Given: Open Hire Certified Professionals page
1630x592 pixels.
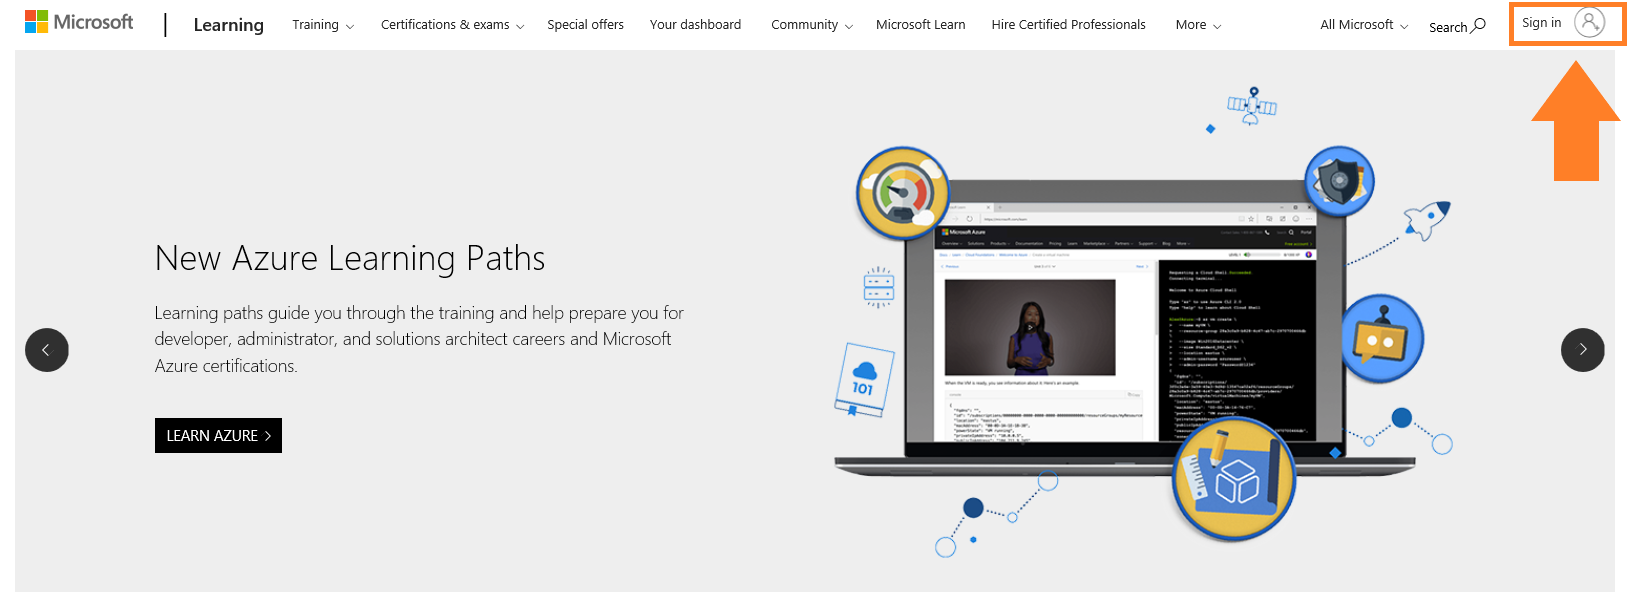Looking at the screenshot, I should [x=1068, y=25].
